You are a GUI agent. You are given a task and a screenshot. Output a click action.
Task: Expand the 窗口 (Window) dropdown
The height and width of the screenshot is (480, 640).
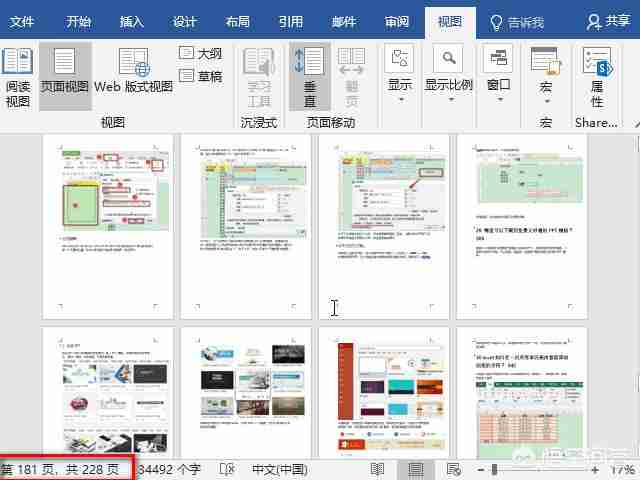pyautogui.click(x=499, y=74)
